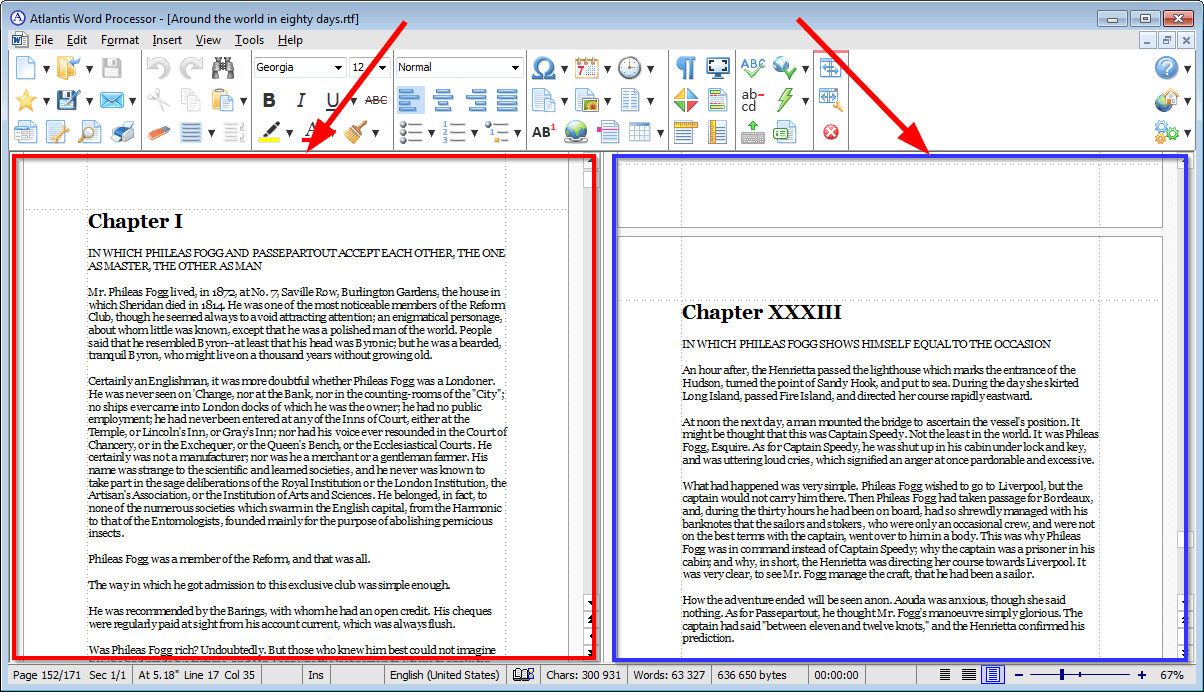Screen dimensions: 1204x692
Task: Insert a special character (Omega icon)
Action: (545, 67)
